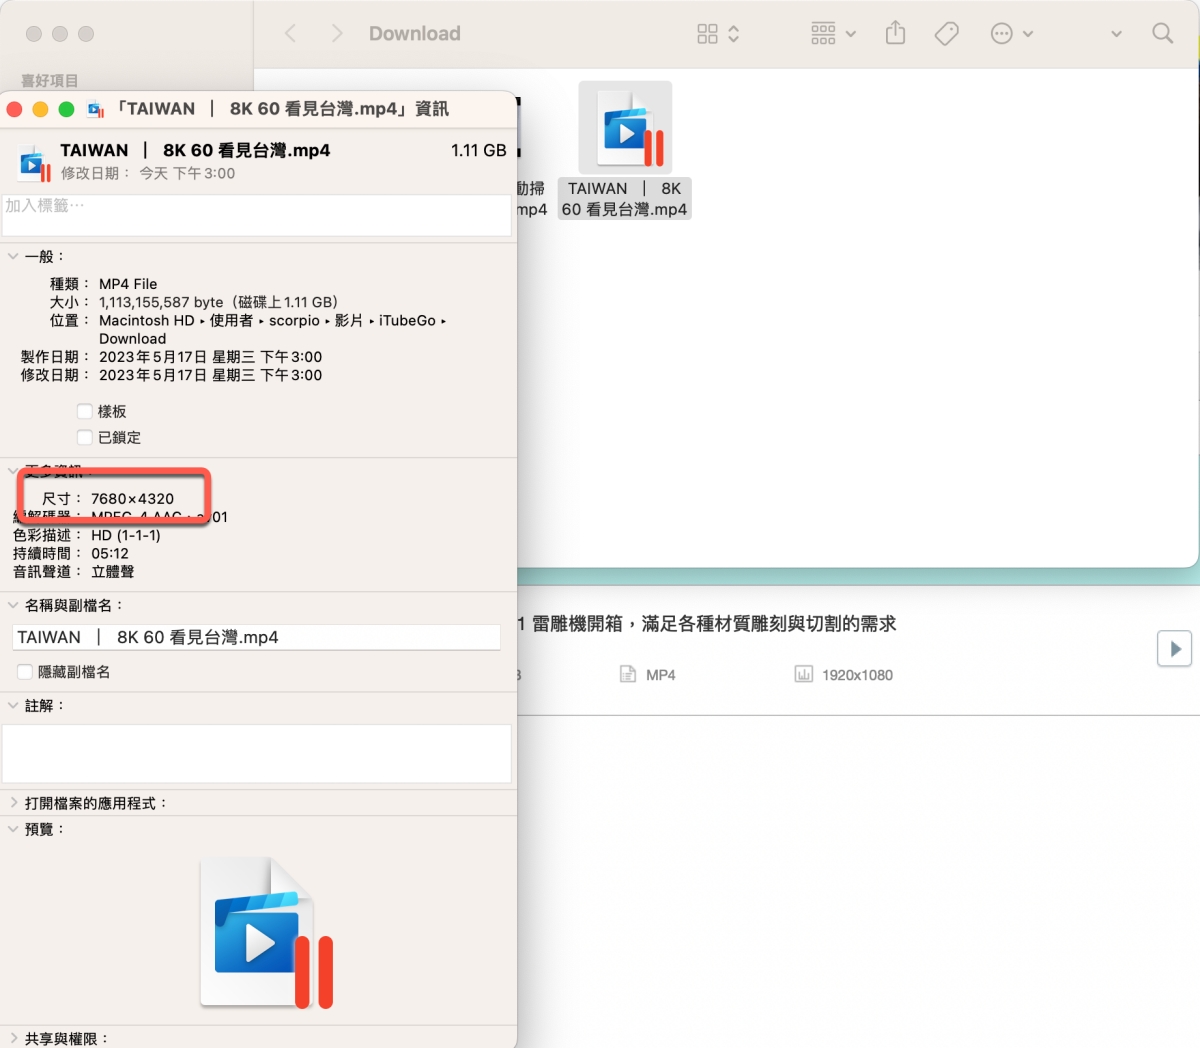The image size is (1200, 1048).
Task: Toggle the 樣板 checkbox
Action: point(85,411)
